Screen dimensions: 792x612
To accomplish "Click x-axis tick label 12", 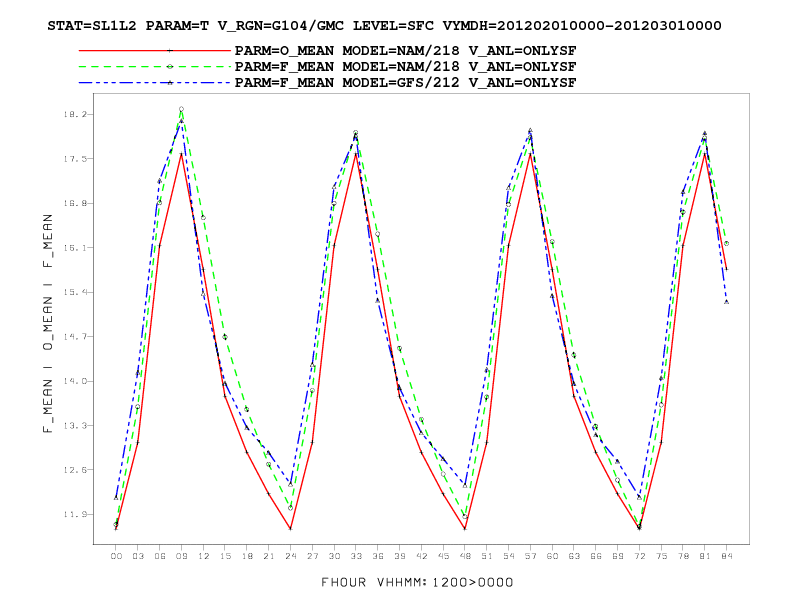I will click(x=204, y=556).
